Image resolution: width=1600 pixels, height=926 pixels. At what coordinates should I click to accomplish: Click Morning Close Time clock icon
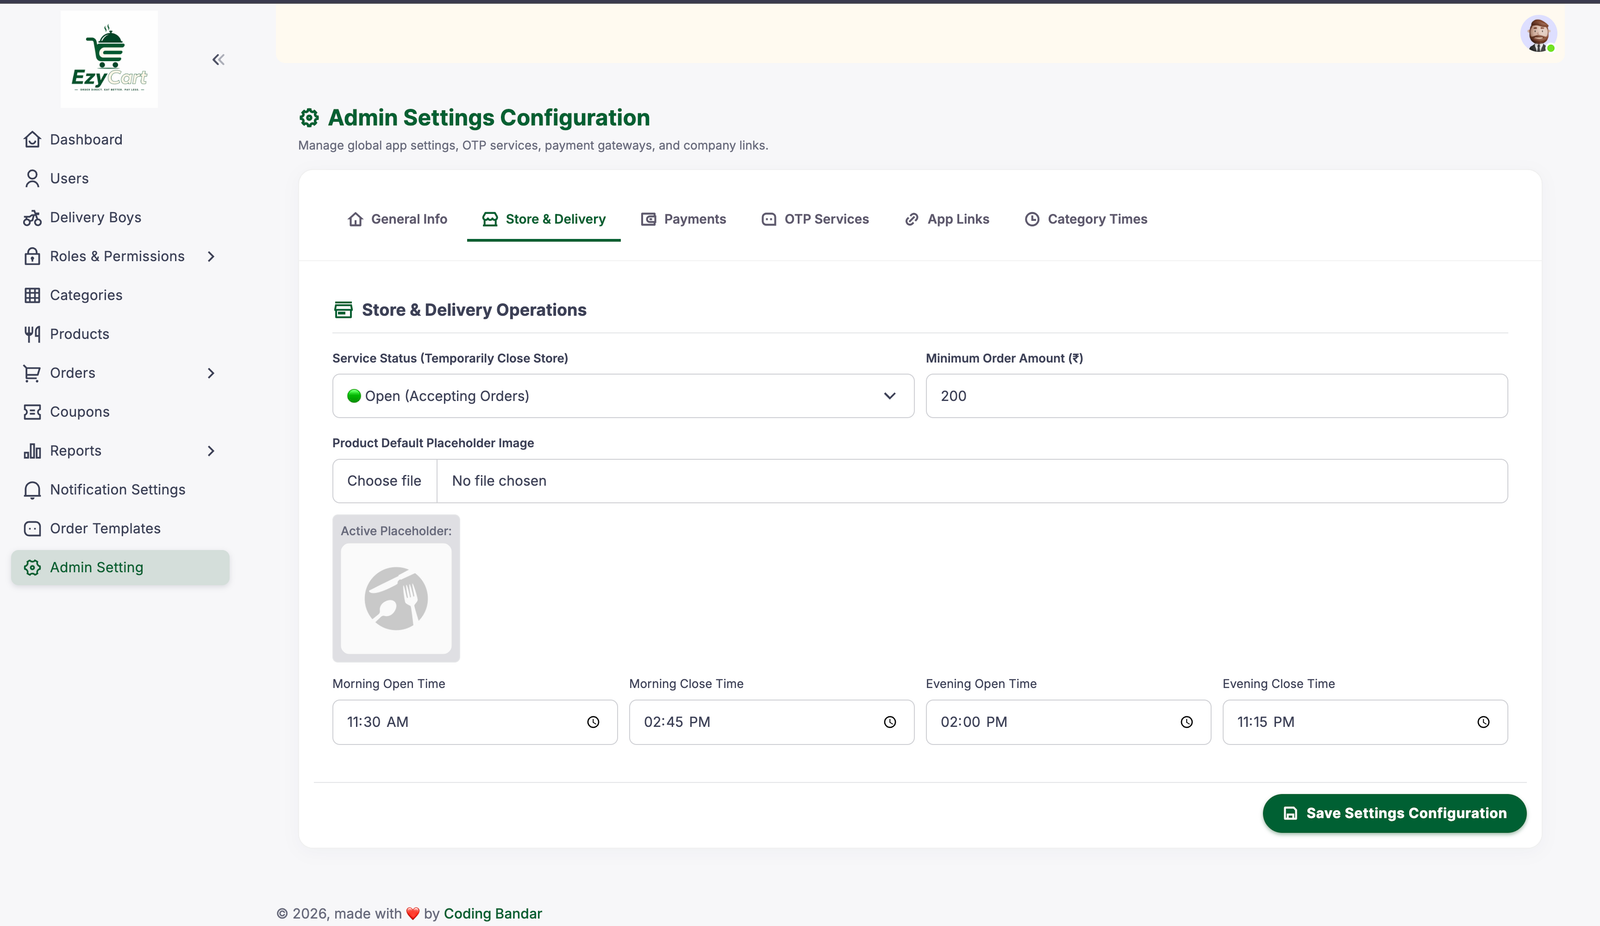(890, 722)
